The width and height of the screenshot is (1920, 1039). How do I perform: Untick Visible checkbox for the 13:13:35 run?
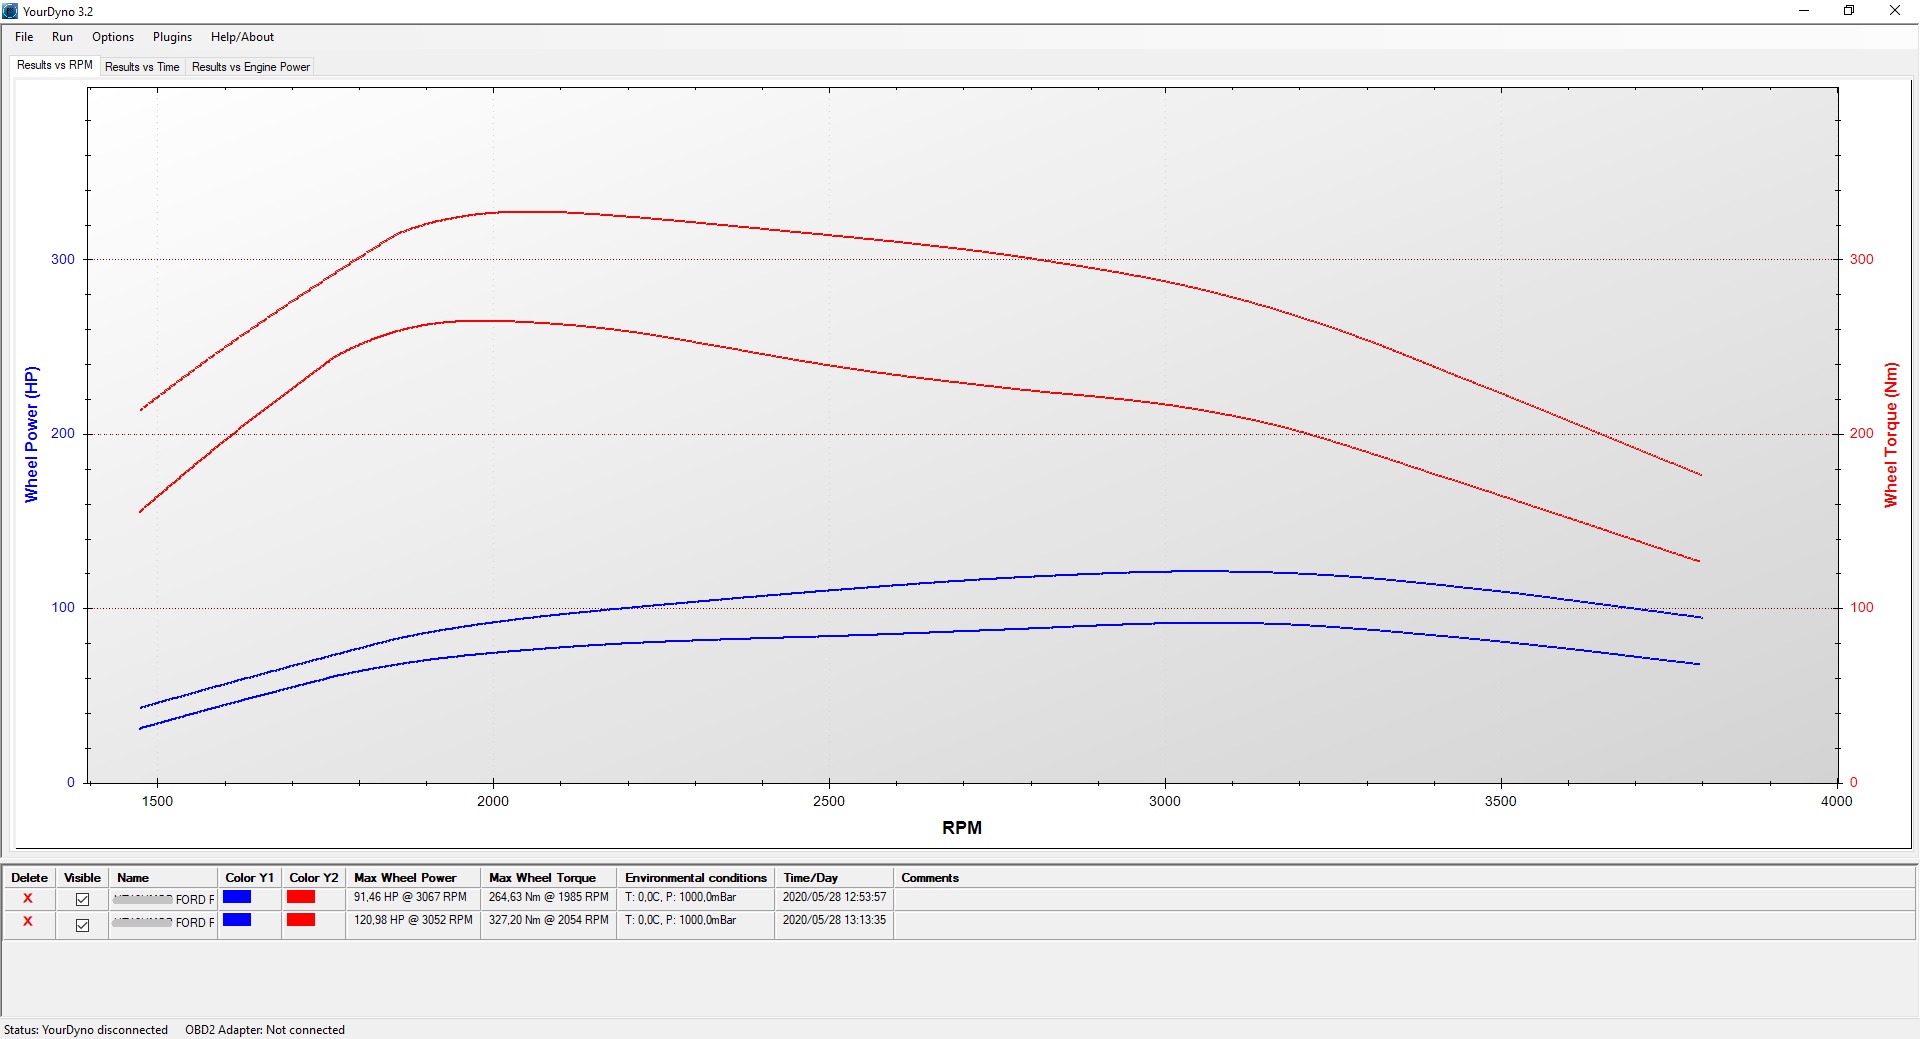tap(82, 925)
